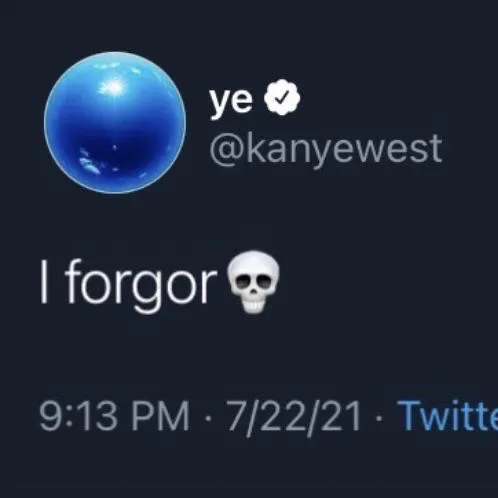This screenshot has height=498, width=498.
Task: Select the word "forgor" in the tweet
Action: click(x=141, y=286)
